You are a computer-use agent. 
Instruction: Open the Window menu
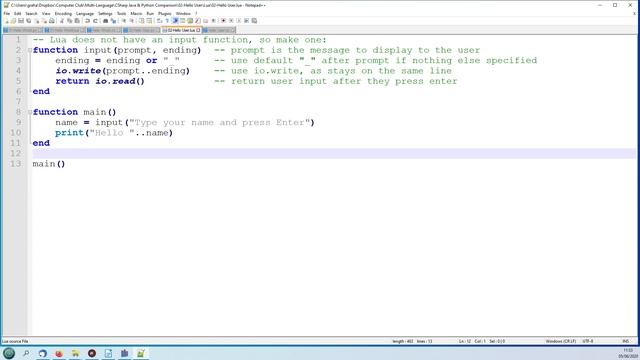[183, 13]
